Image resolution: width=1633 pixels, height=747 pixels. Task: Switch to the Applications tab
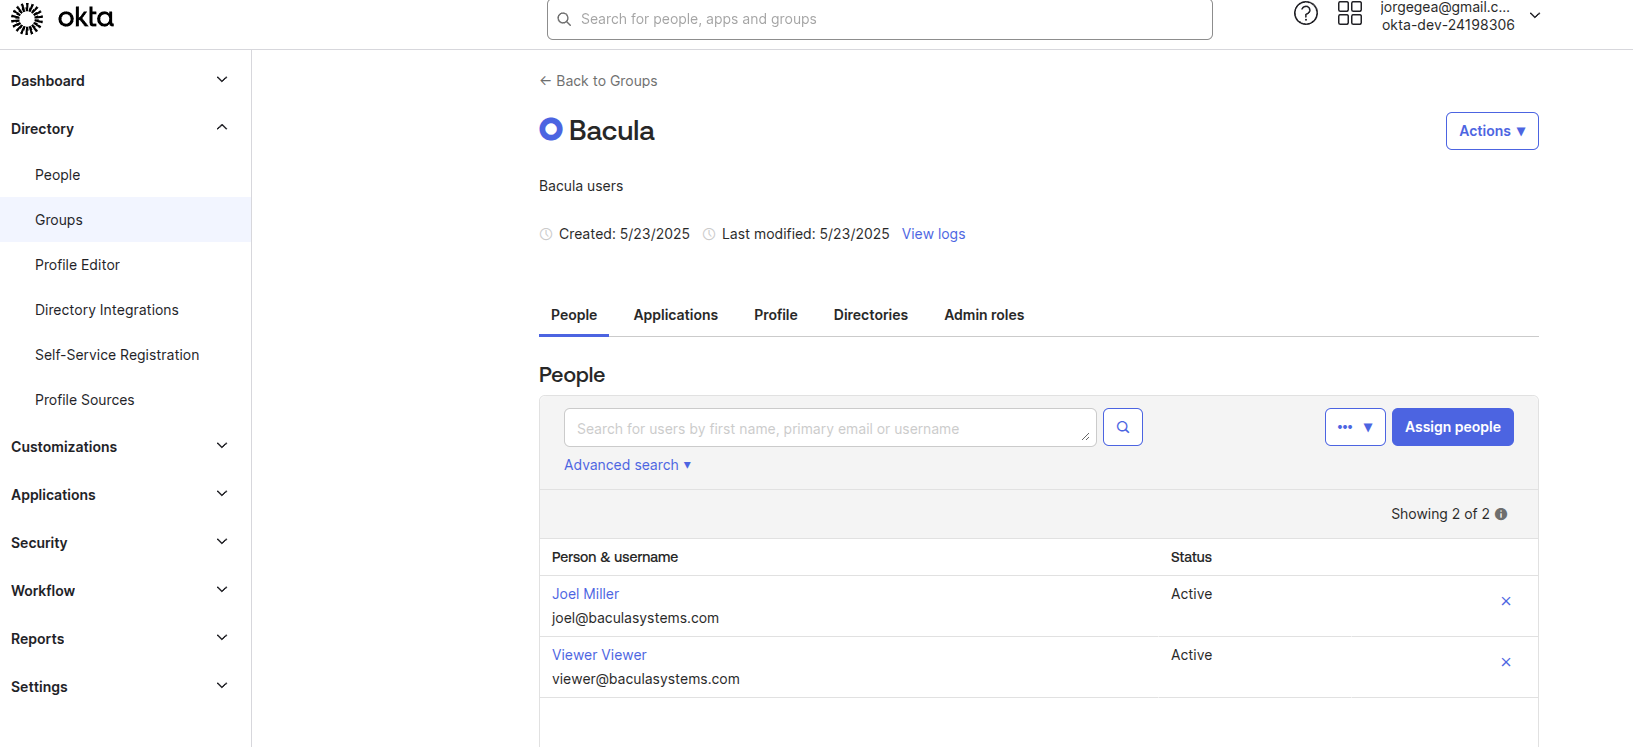click(675, 315)
